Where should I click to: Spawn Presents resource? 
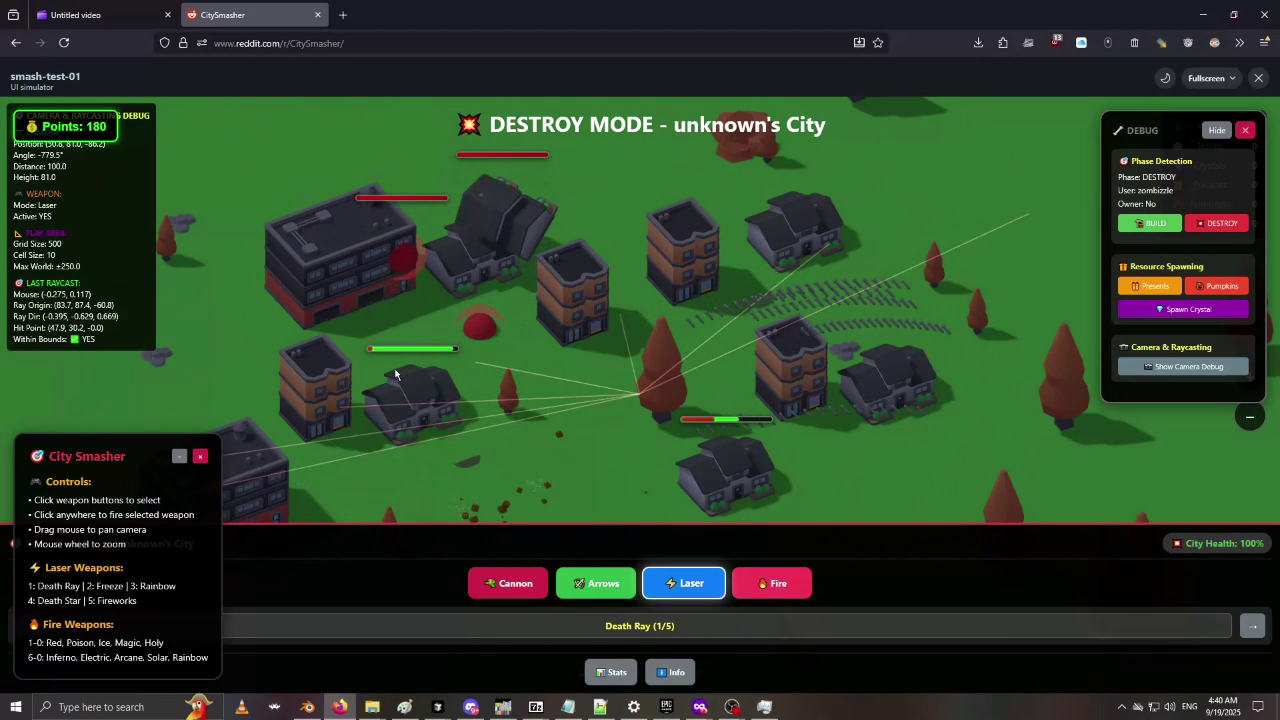[1150, 286]
